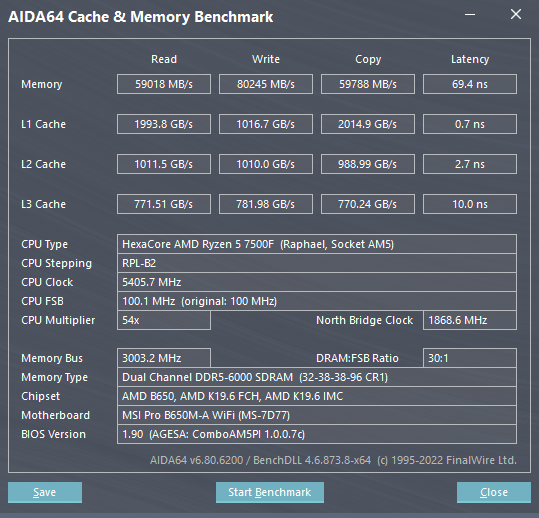539x518 pixels.
Task: Click the Memory row label
Action: tap(42, 84)
